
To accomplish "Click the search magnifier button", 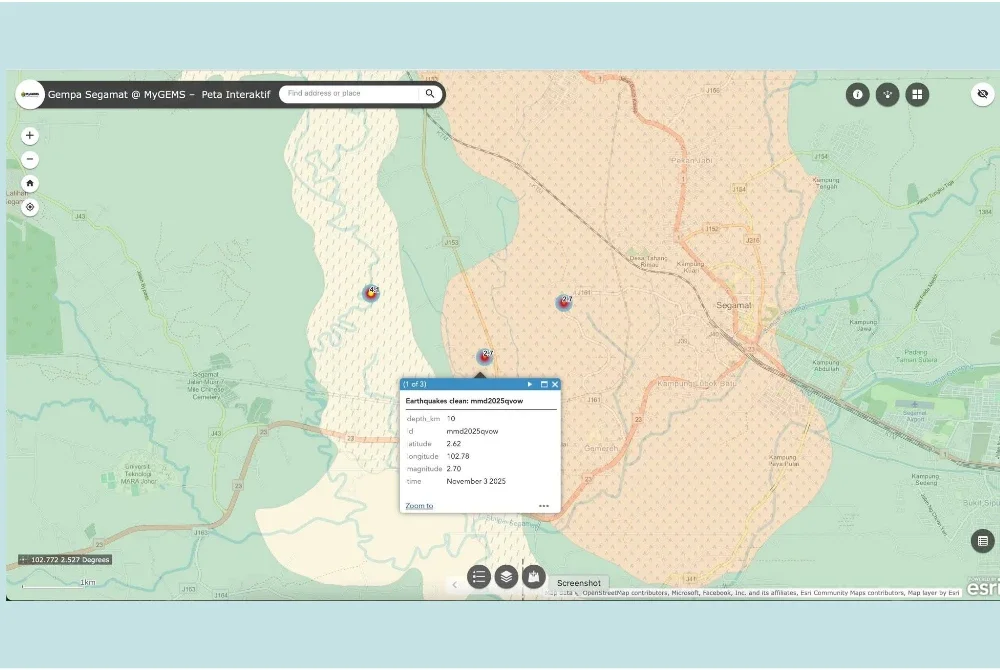I will coord(430,94).
